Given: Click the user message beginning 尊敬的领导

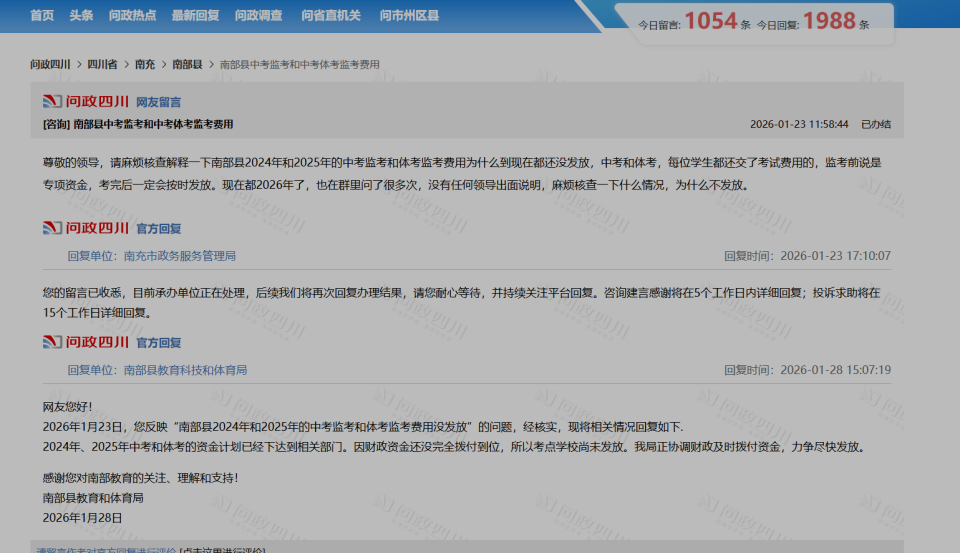Looking at the screenshot, I should 462,174.
